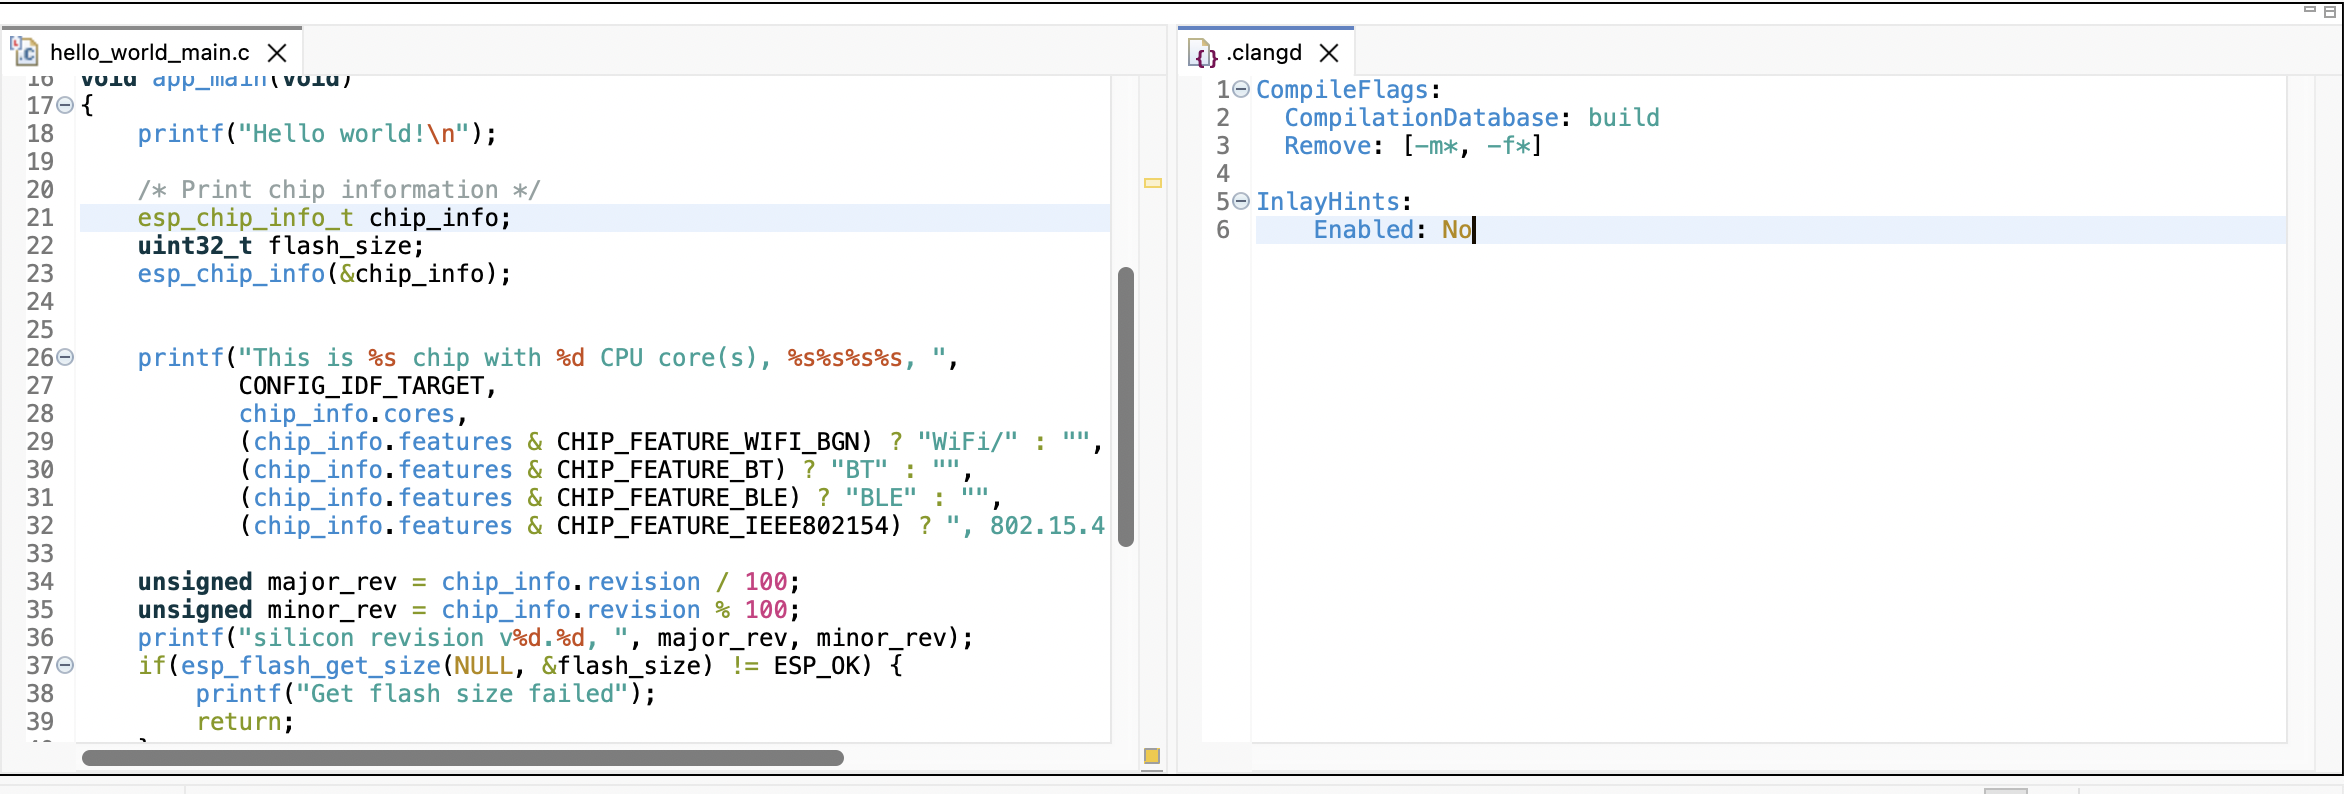Click the yellow warning marker in overview ruler
This screenshot has height=794, width=2344.
click(1153, 183)
